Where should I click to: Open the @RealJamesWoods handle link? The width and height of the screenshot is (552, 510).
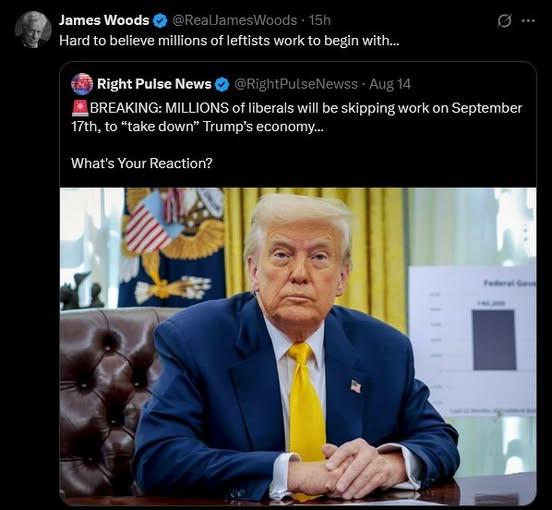[x=234, y=20]
